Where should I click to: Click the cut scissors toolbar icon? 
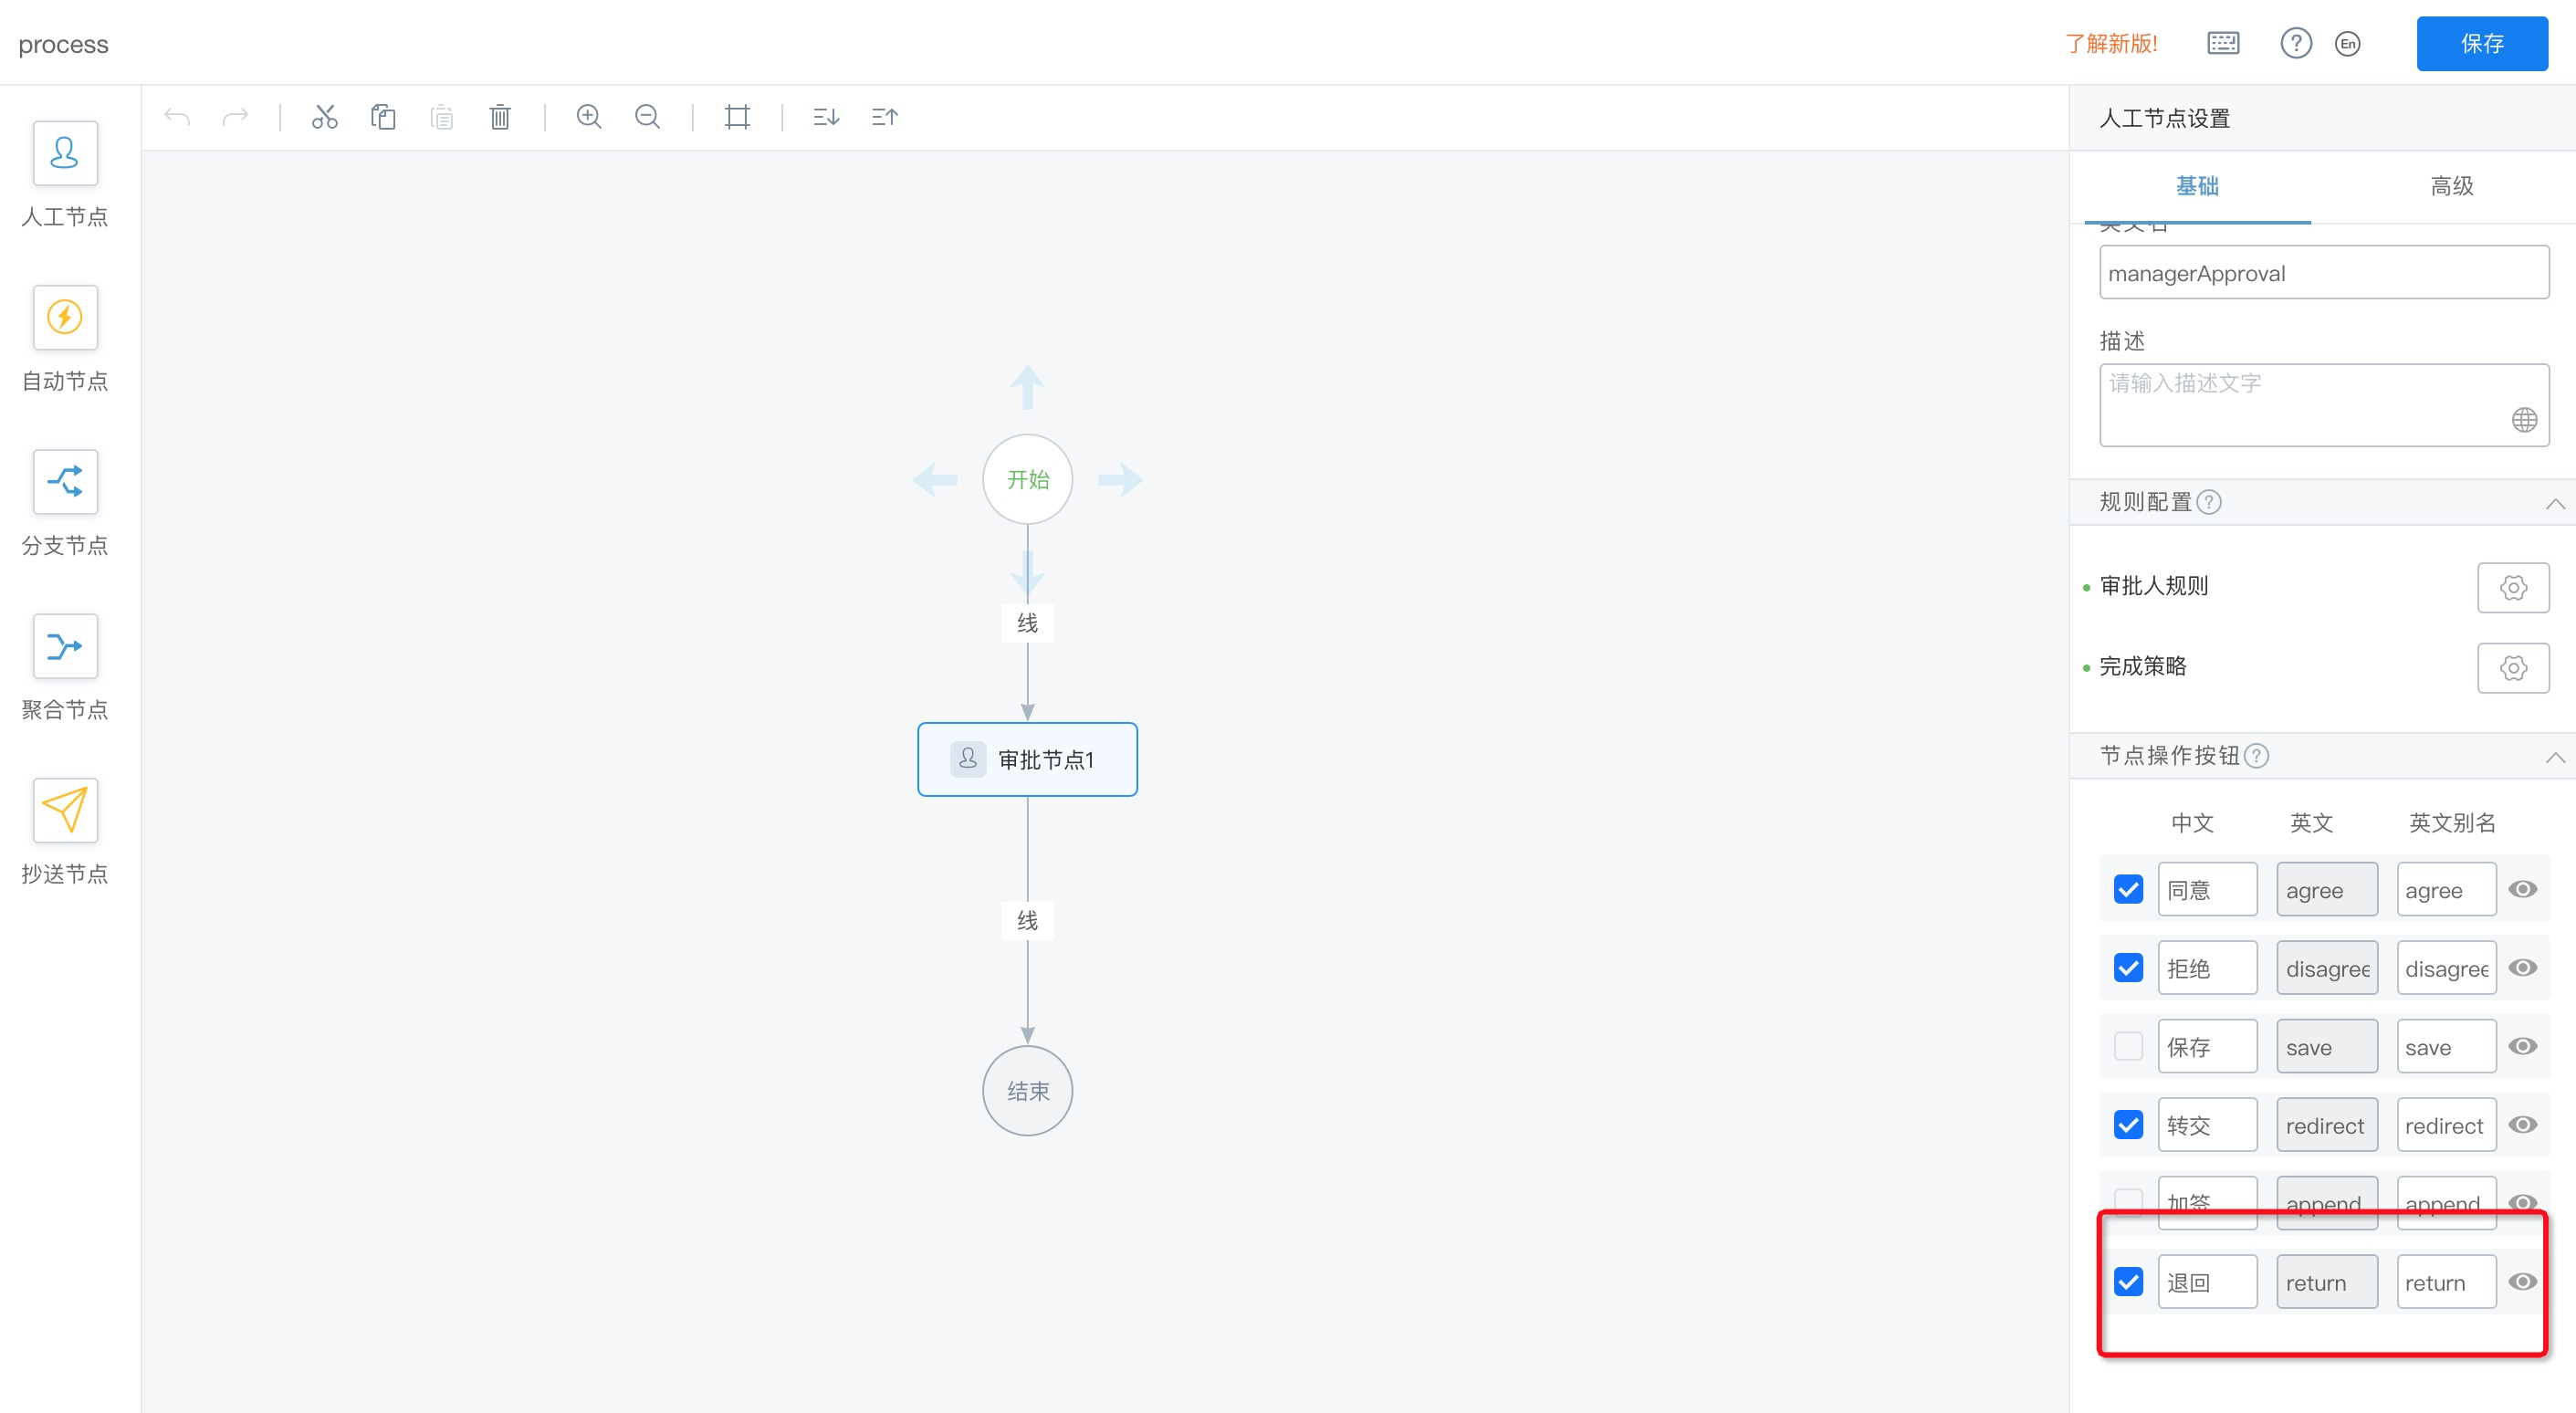(324, 117)
